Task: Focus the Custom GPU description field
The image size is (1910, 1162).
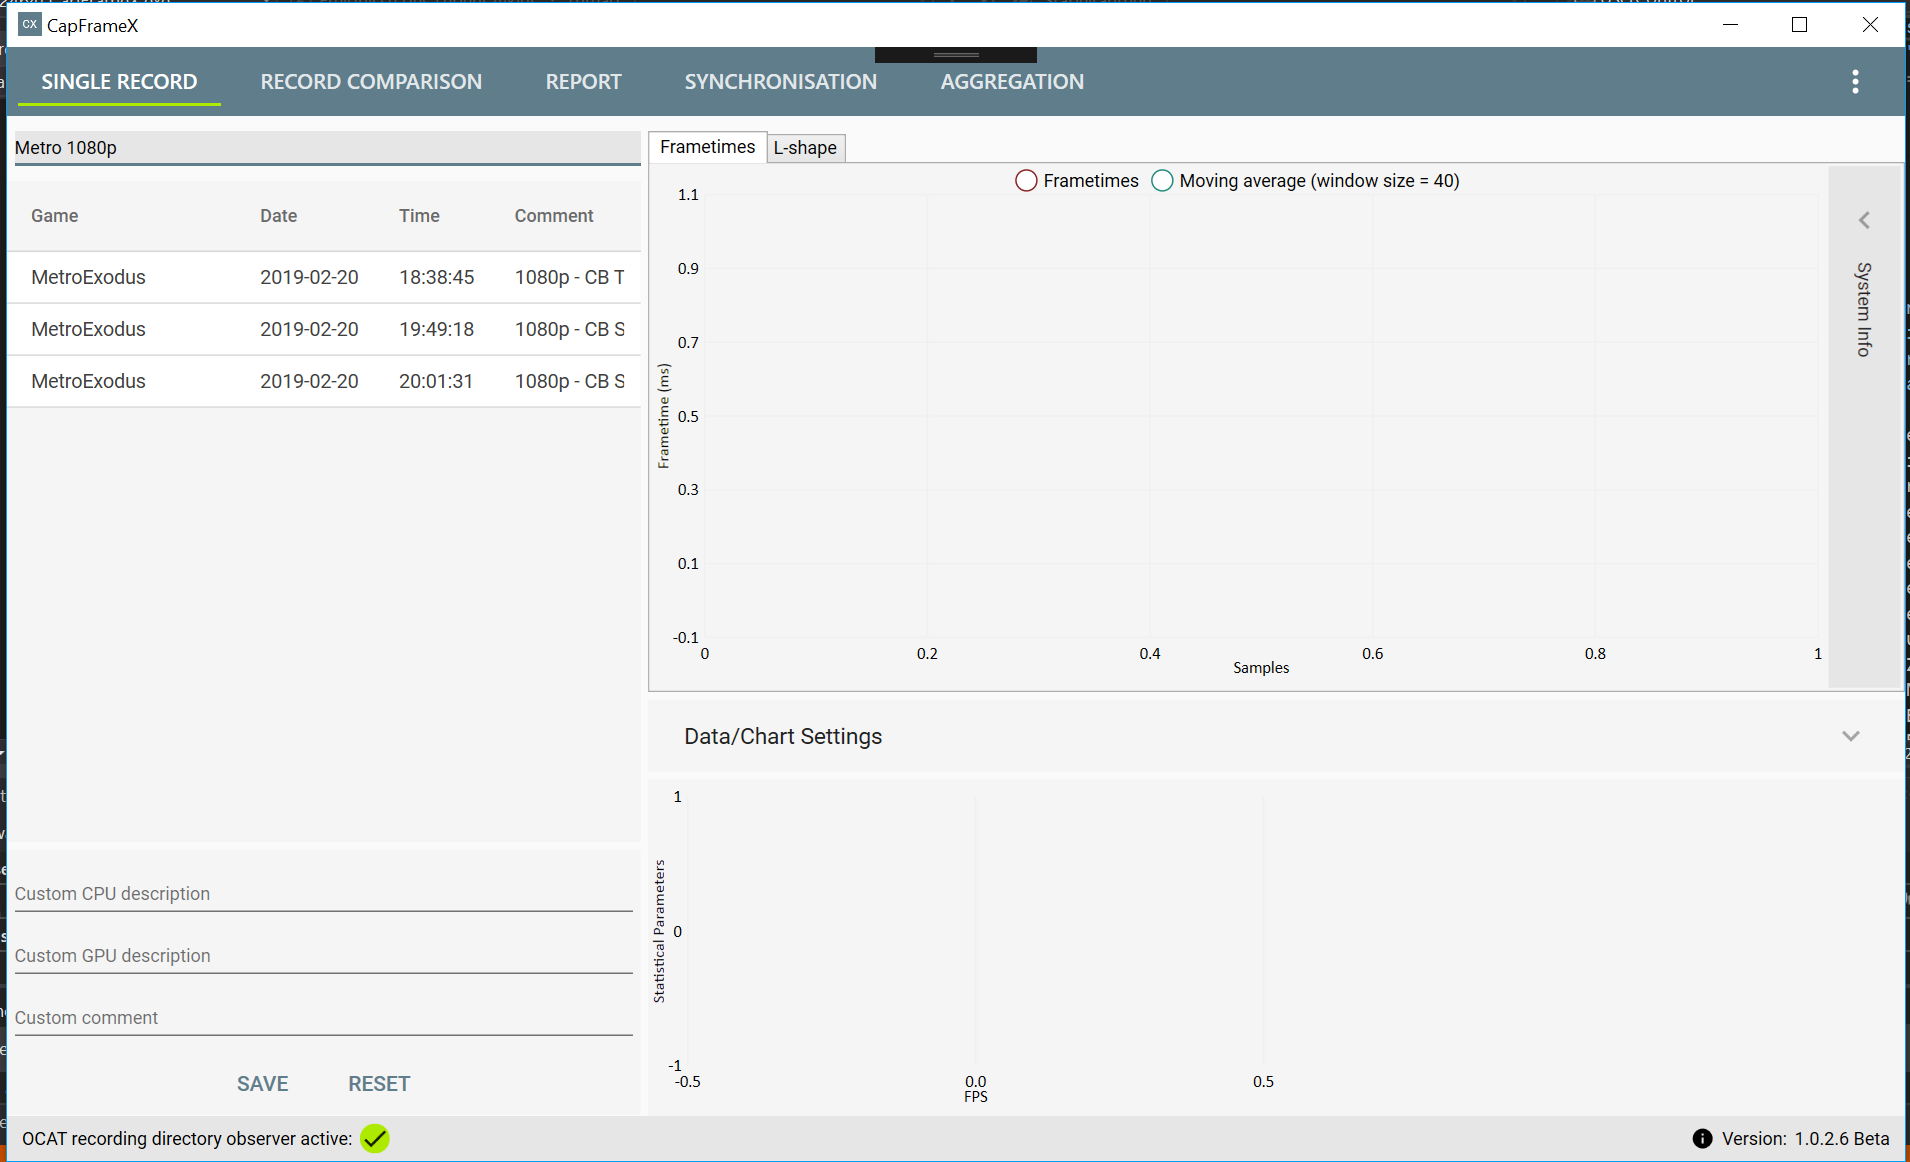Action: pyautogui.click(x=324, y=956)
